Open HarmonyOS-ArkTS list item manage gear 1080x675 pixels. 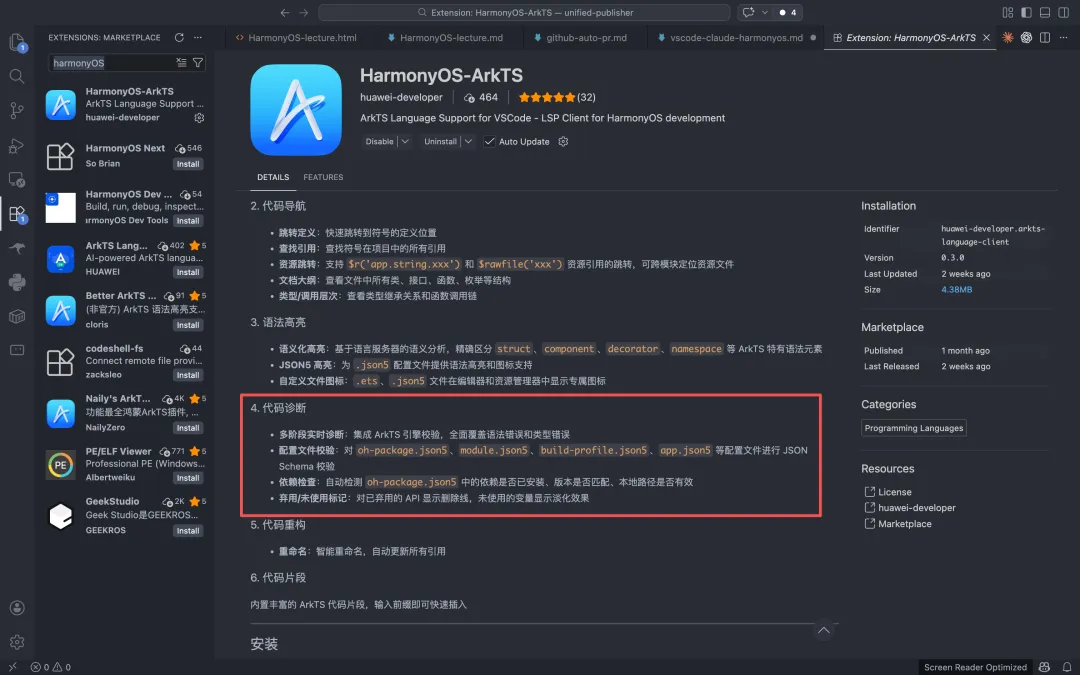pyautogui.click(x=199, y=118)
